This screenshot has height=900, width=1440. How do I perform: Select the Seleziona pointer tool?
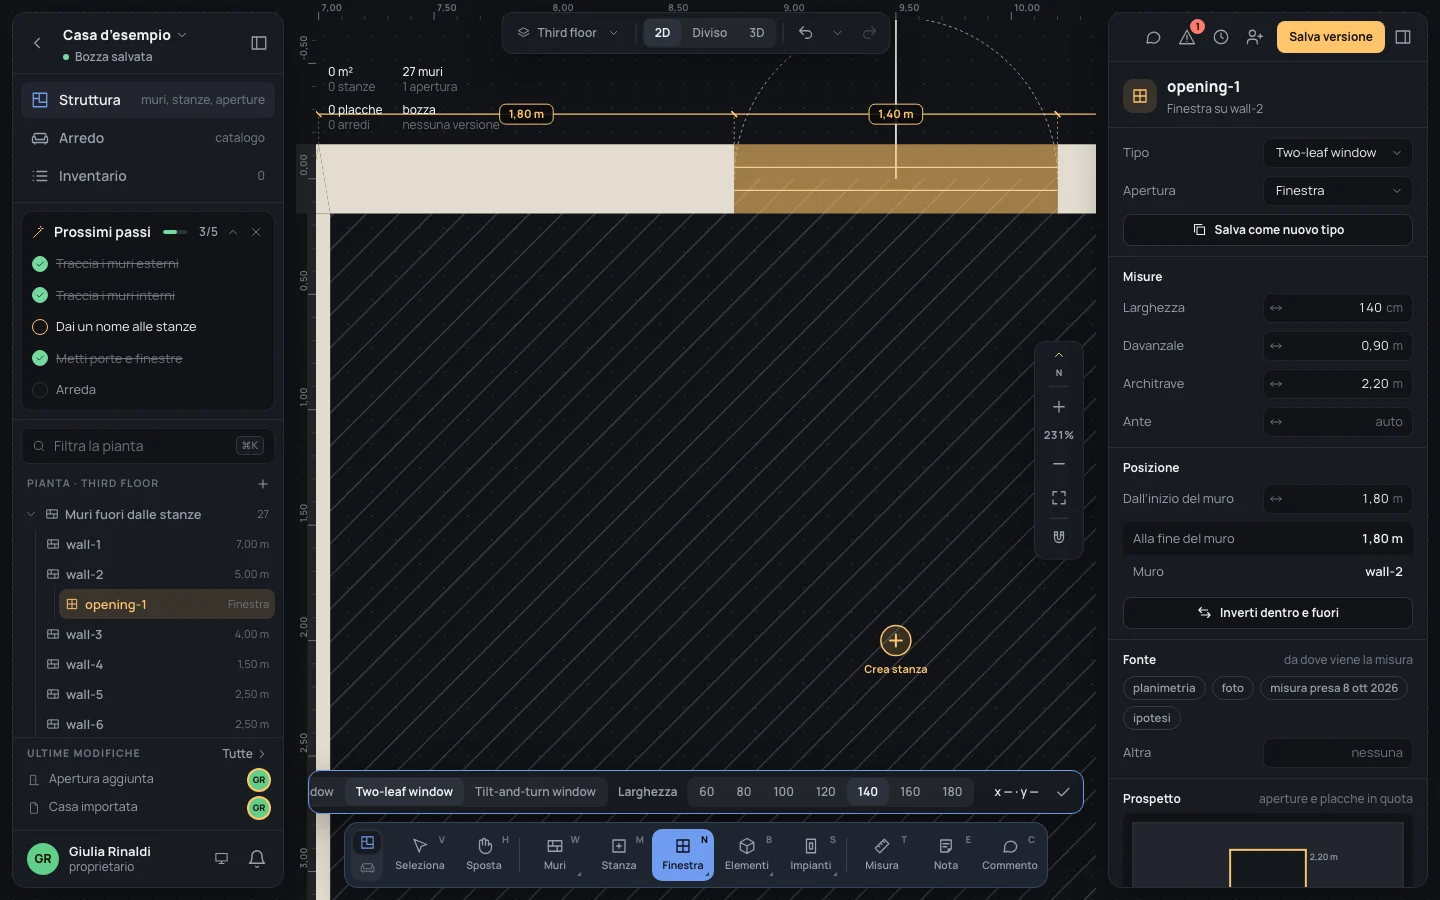(x=420, y=855)
